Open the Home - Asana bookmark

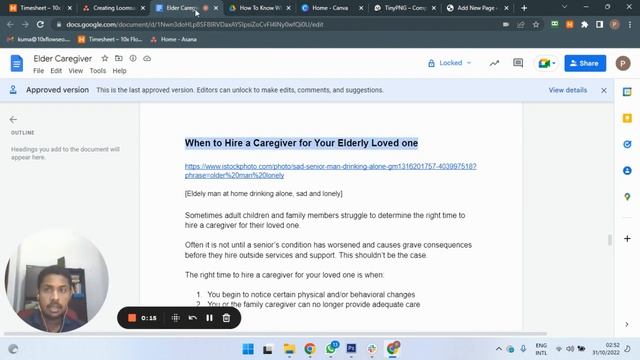point(173,39)
